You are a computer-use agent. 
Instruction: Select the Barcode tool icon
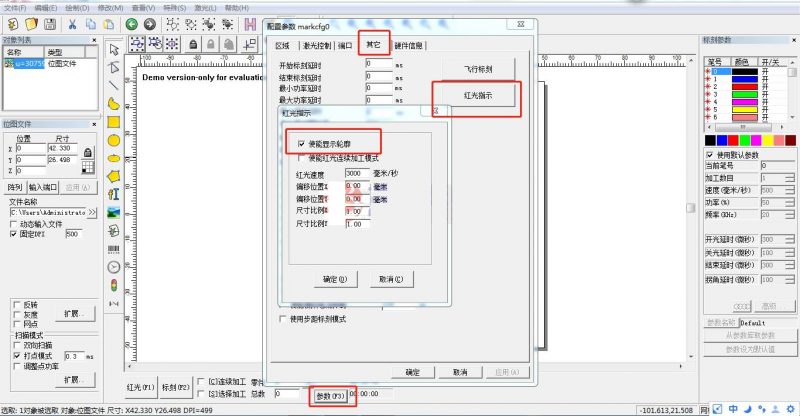pos(114,249)
